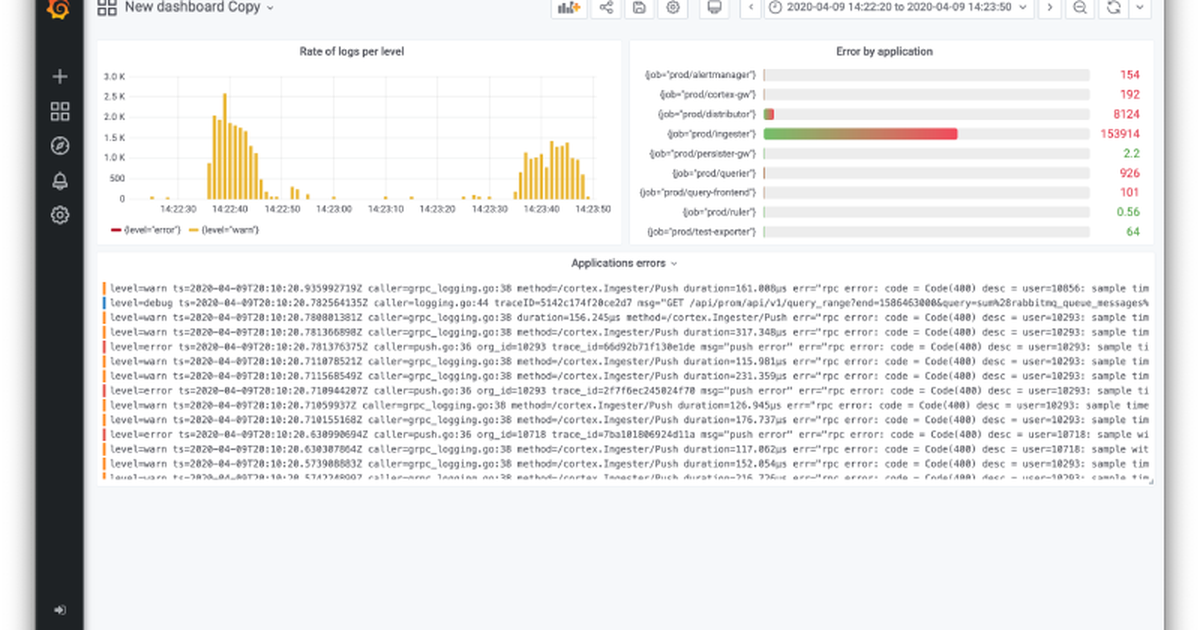Open Configuration gear icon in sidebar
Screen dimensions: 1200x630
(x=60, y=215)
